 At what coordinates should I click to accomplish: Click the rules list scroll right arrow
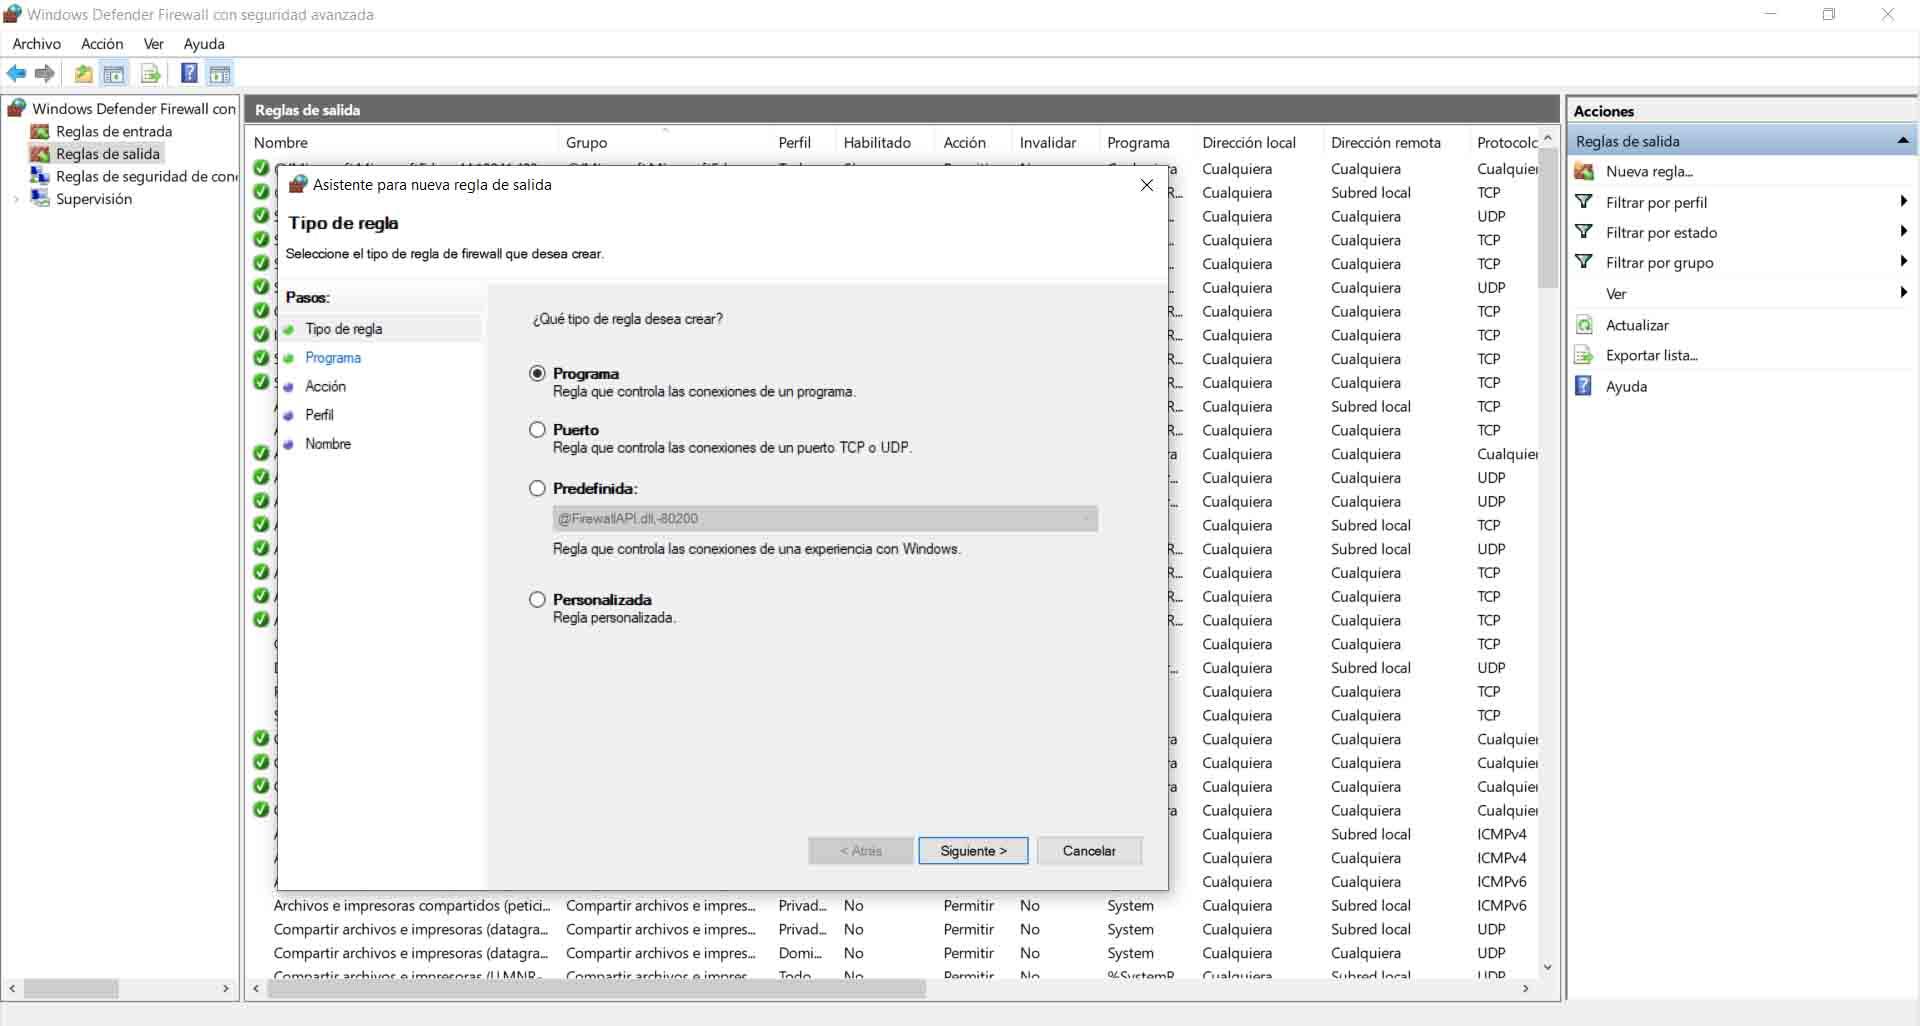pos(1526,989)
